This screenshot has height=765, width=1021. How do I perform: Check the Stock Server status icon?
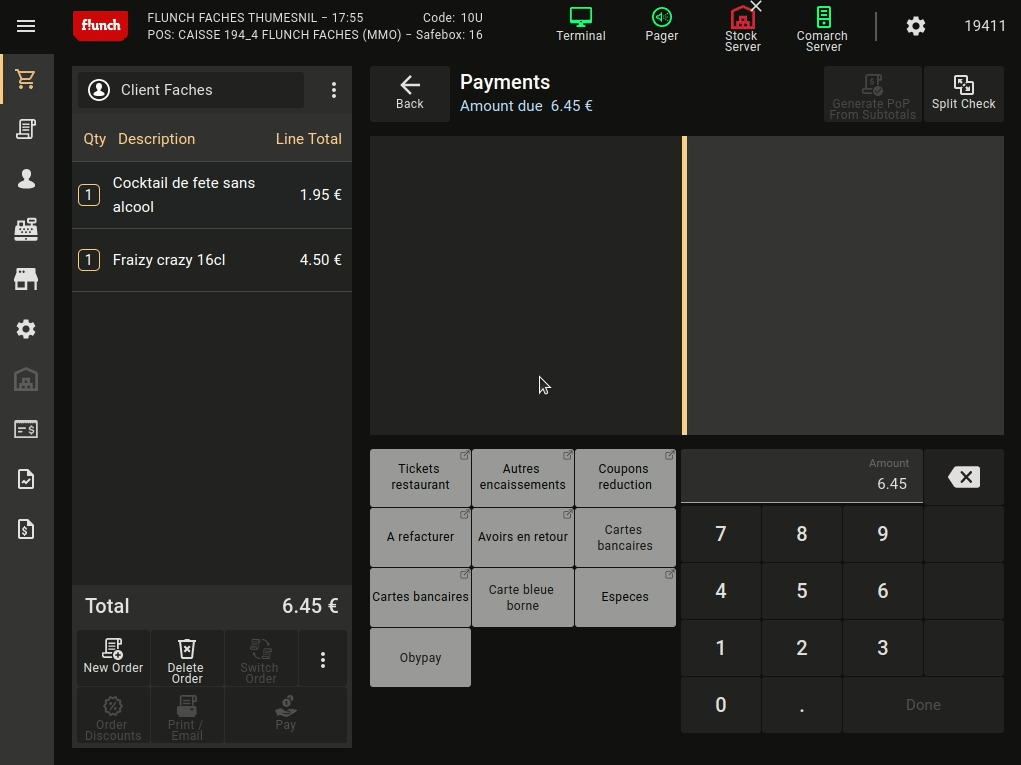[x=742, y=26]
